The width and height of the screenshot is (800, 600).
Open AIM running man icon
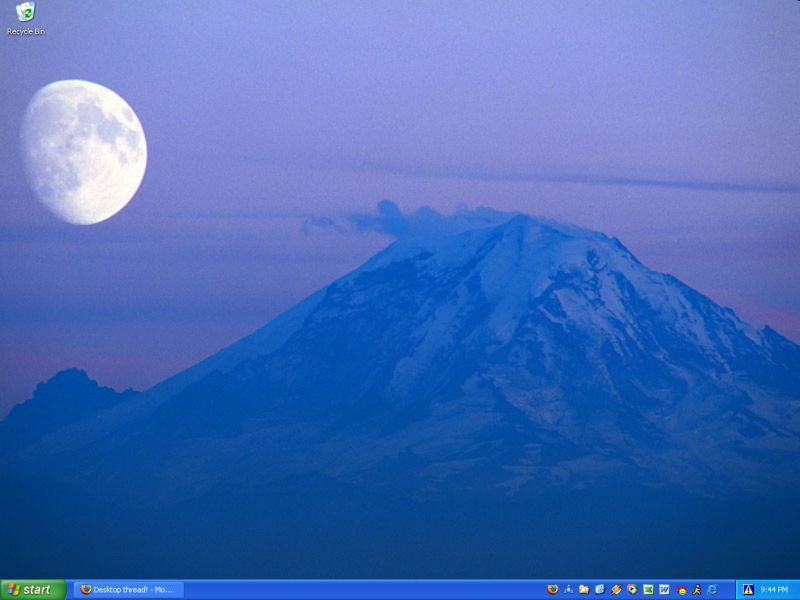point(696,590)
